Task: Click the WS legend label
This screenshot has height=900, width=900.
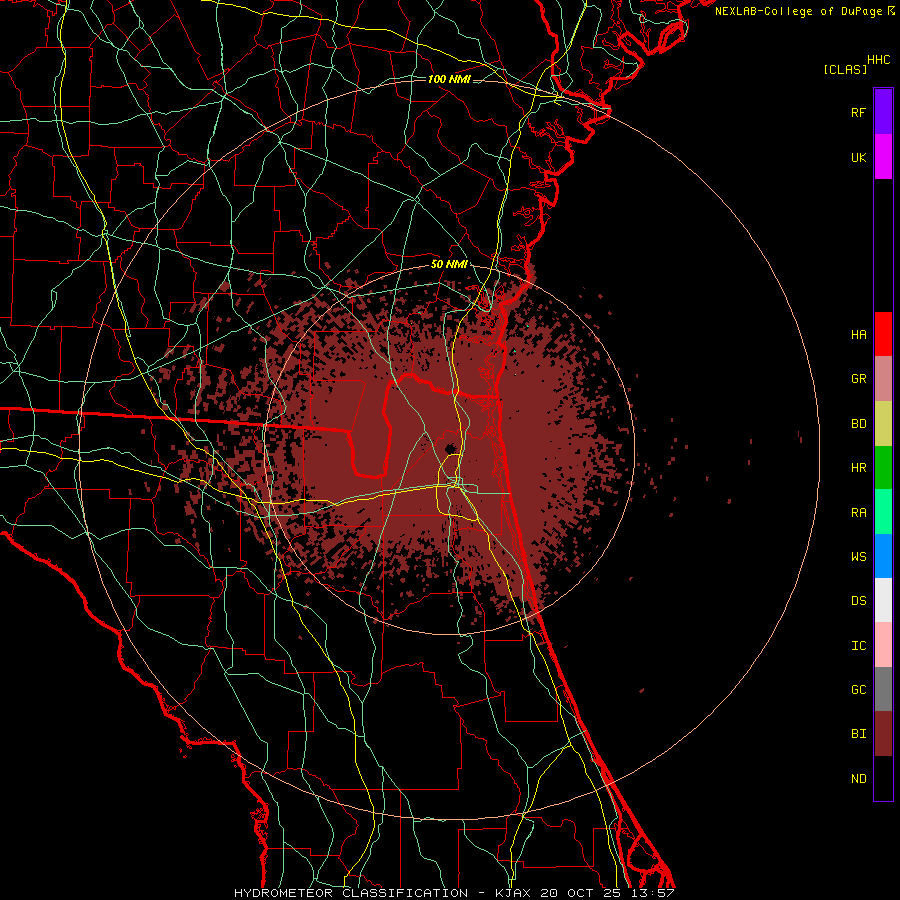Action: pyautogui.click(x=858, y=556)
